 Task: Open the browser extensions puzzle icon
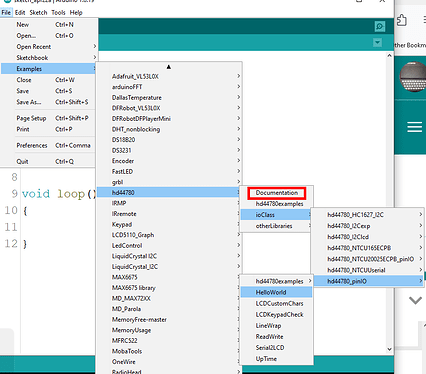tap(402, 20)
